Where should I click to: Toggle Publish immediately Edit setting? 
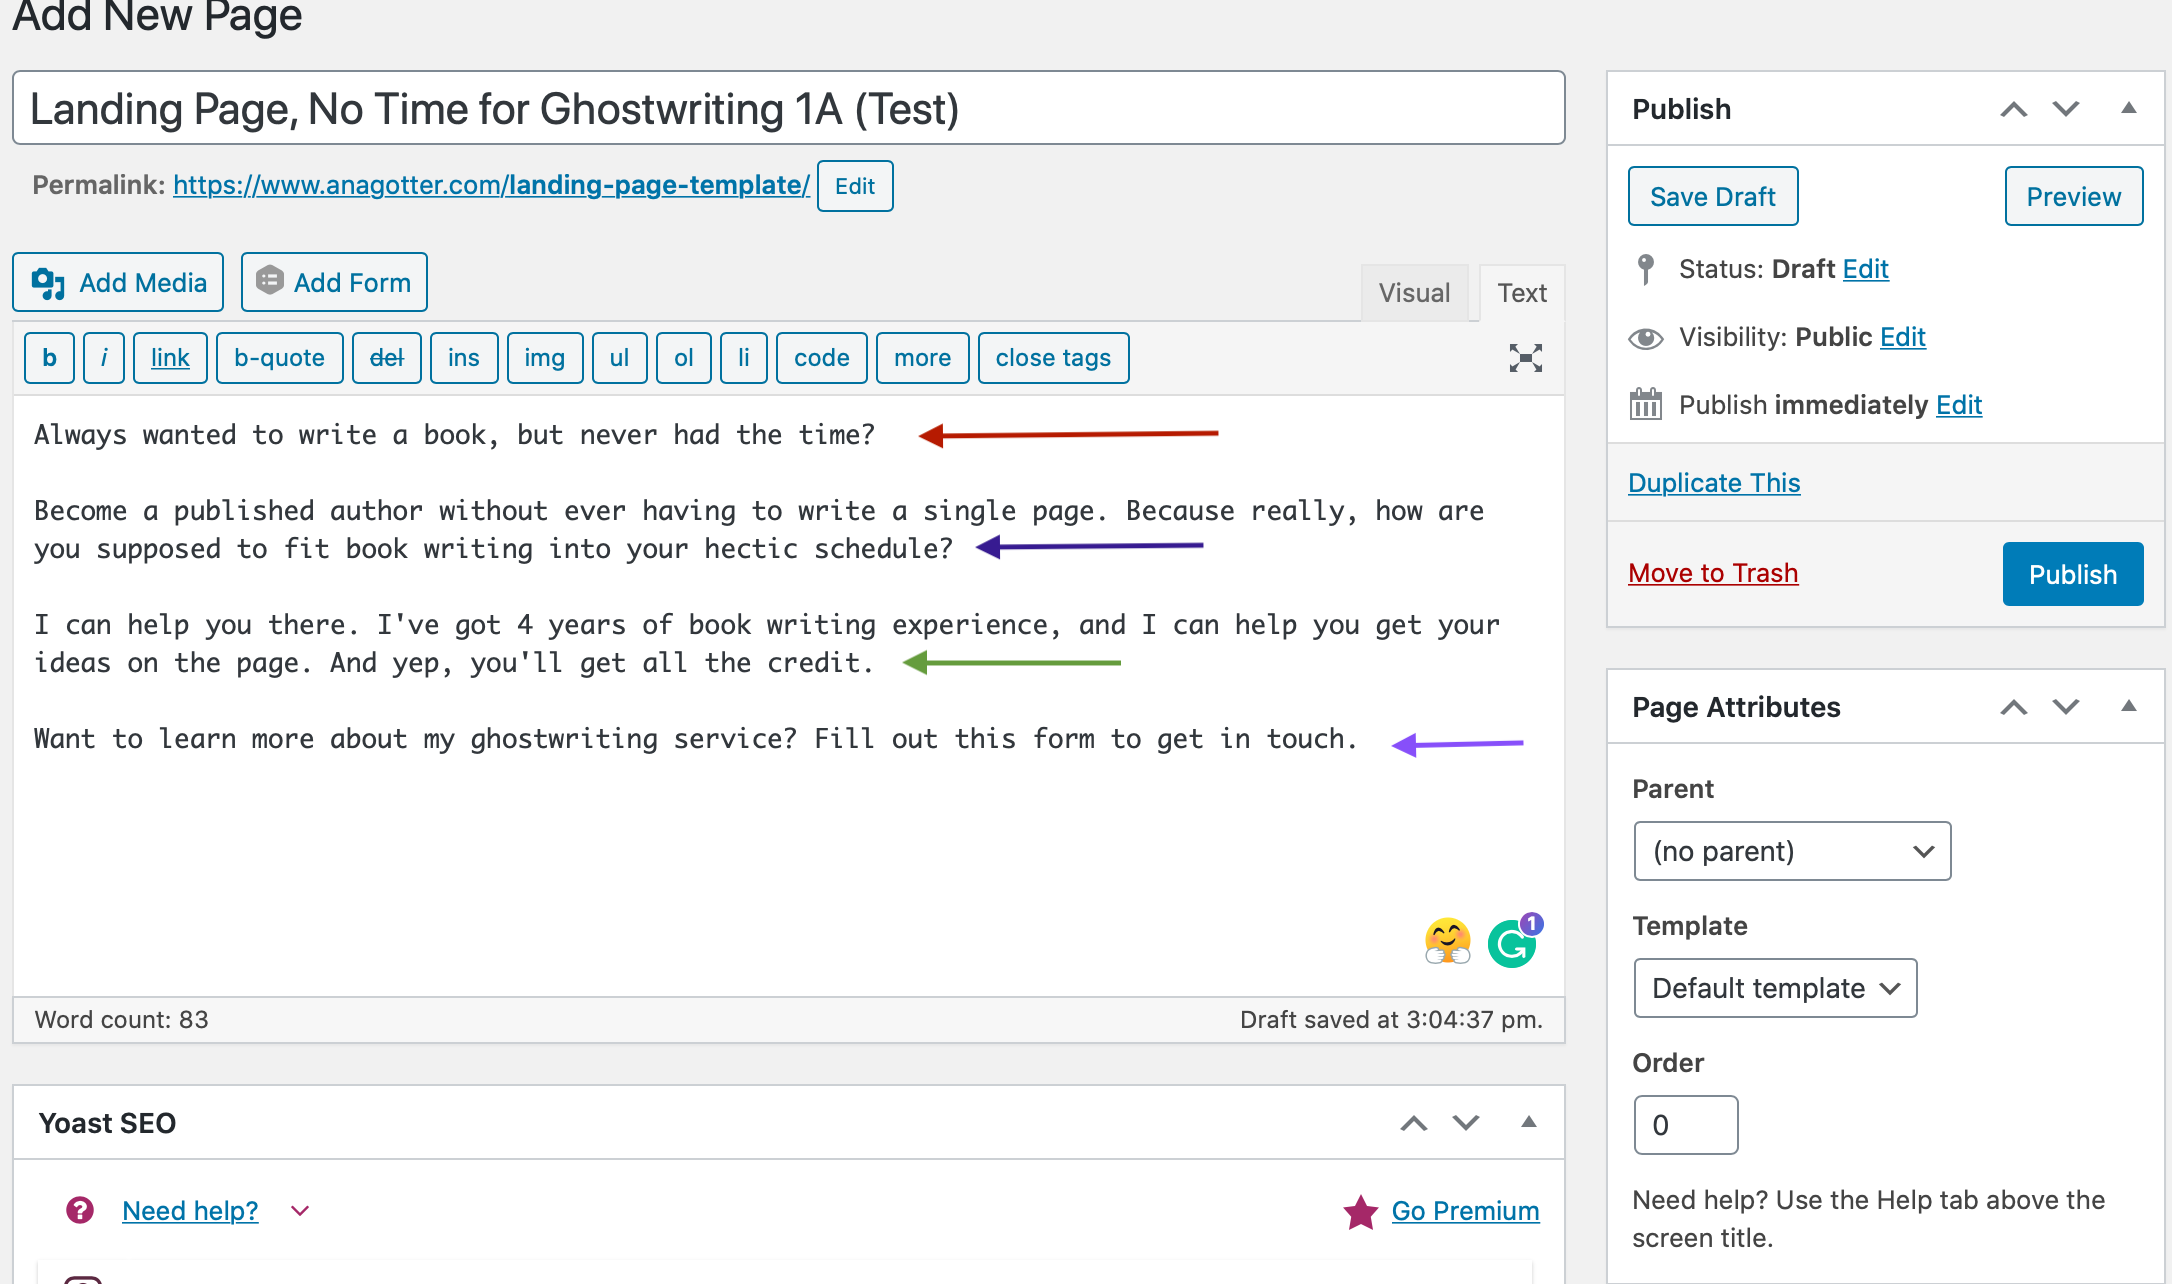1958,405
